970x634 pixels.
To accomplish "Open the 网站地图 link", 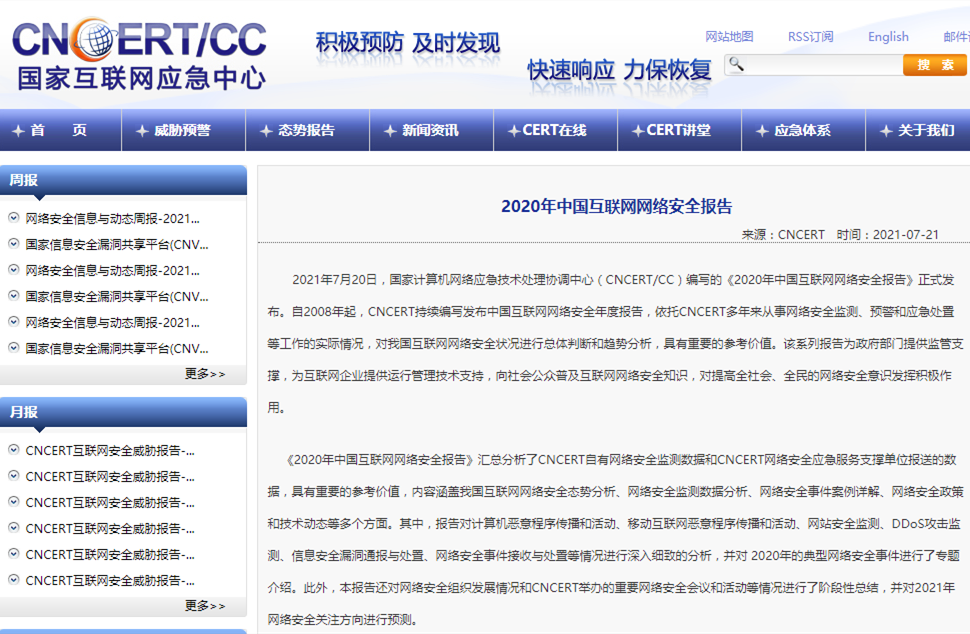I will 729,37.
